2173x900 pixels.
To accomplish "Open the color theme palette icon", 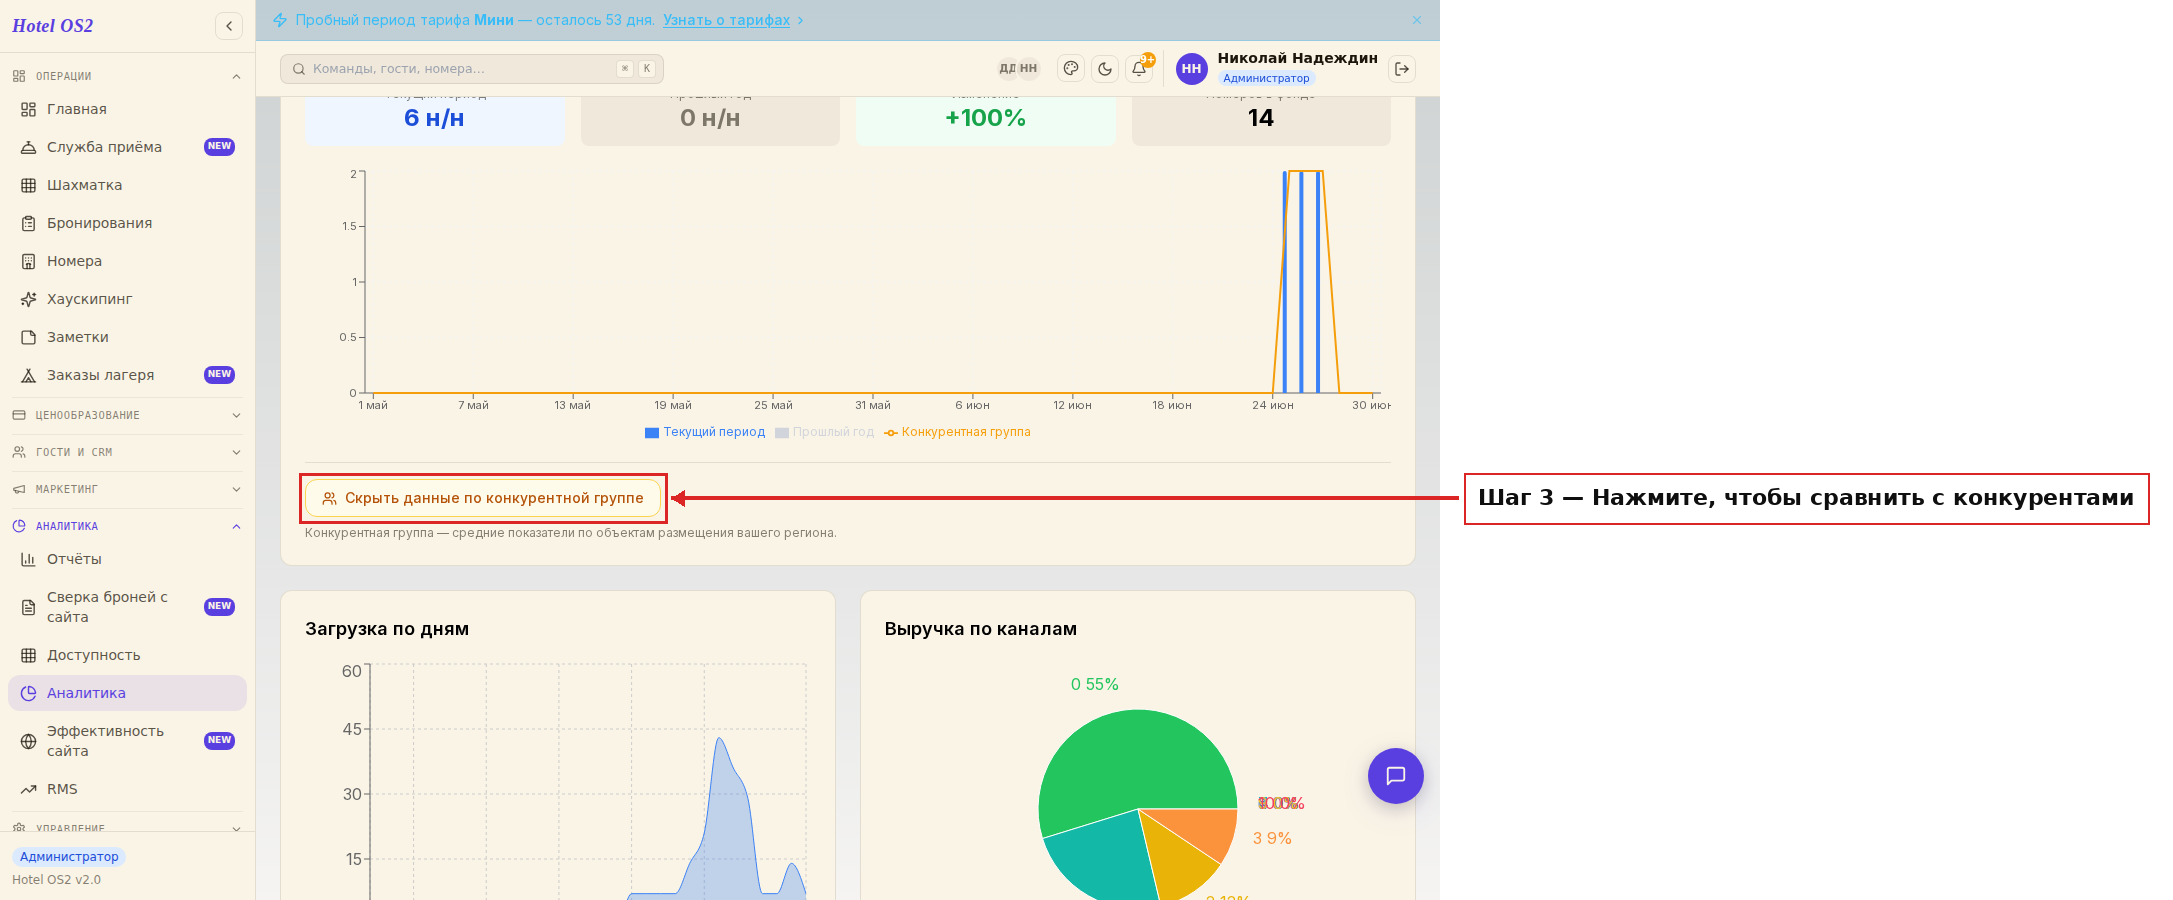I will [x=1071, y=69].
